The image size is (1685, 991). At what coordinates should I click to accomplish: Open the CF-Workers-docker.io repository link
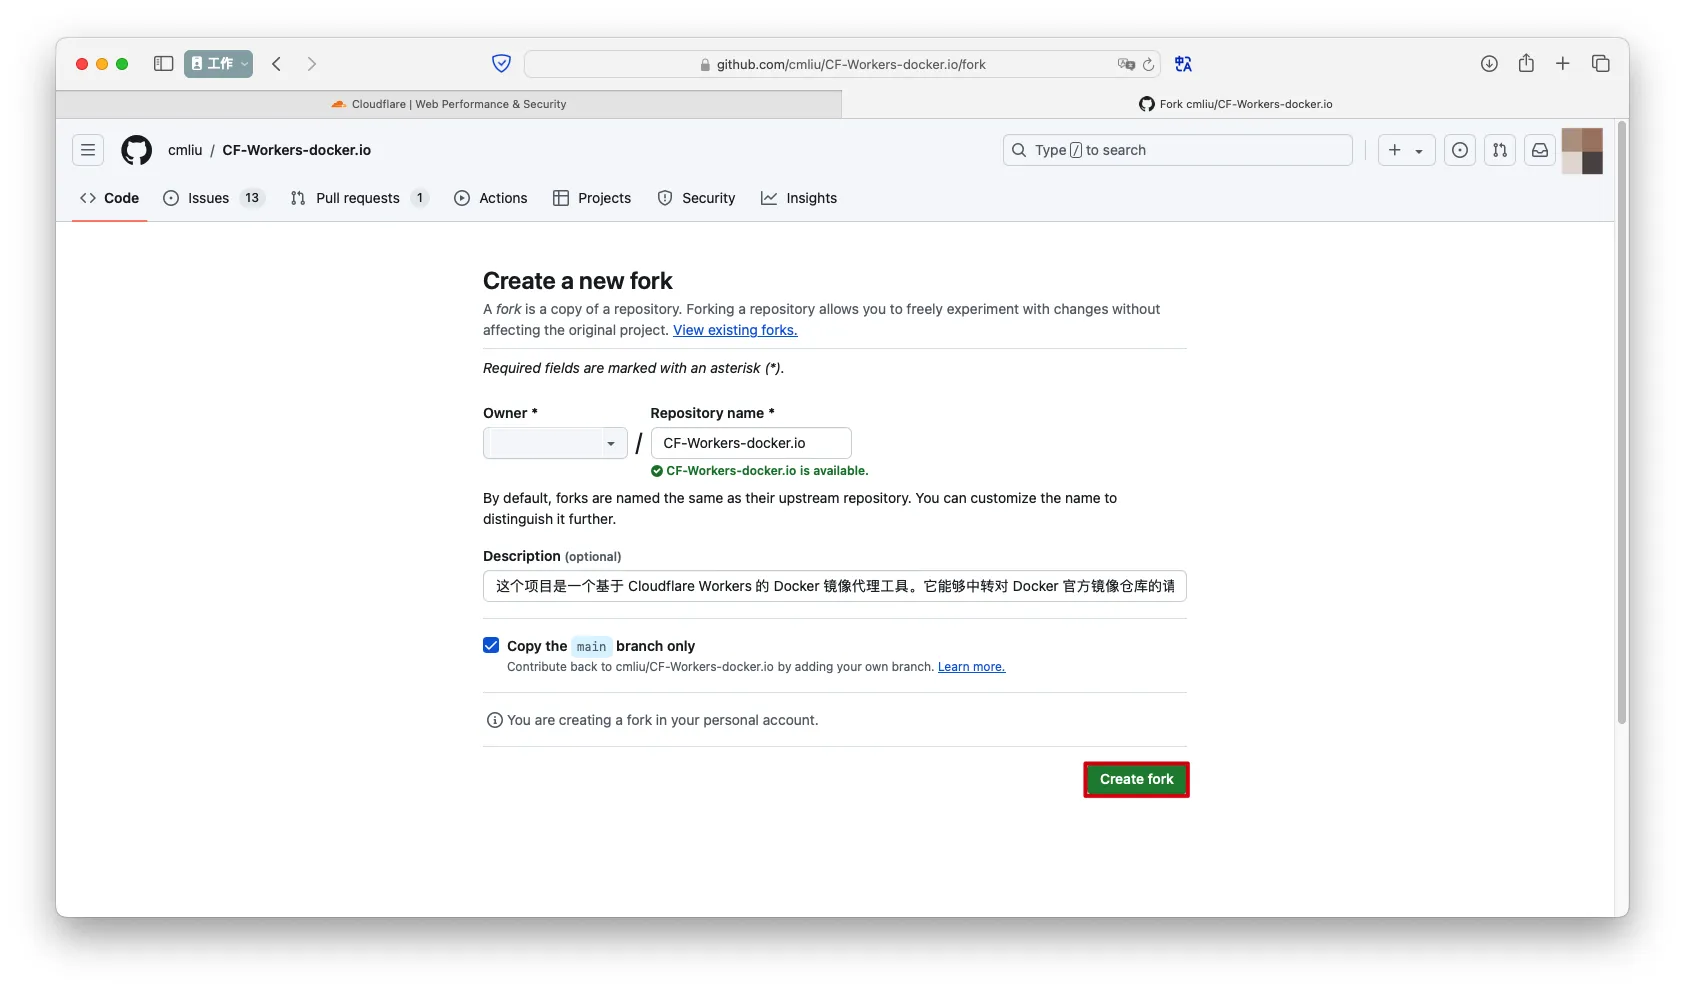point(297,150)
